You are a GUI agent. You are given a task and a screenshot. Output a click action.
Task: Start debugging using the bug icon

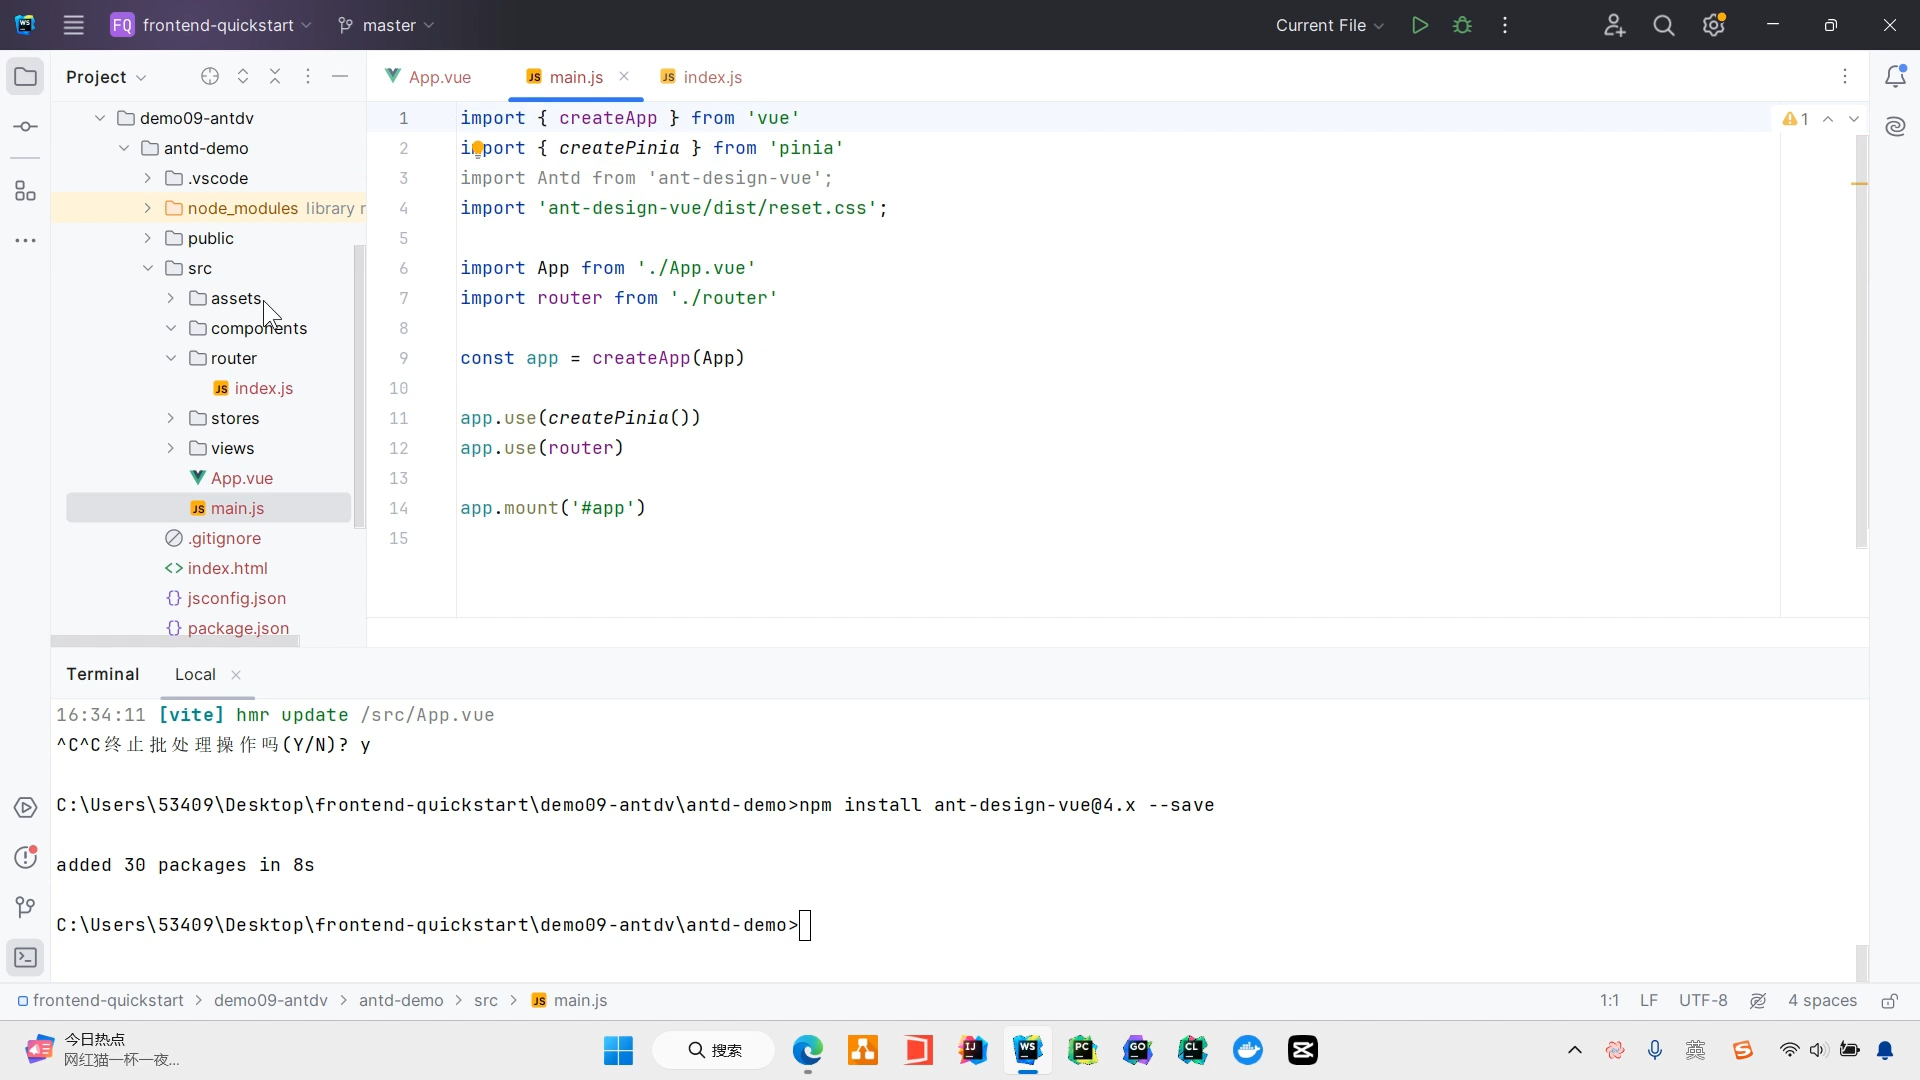click(x=1462, y=25)
